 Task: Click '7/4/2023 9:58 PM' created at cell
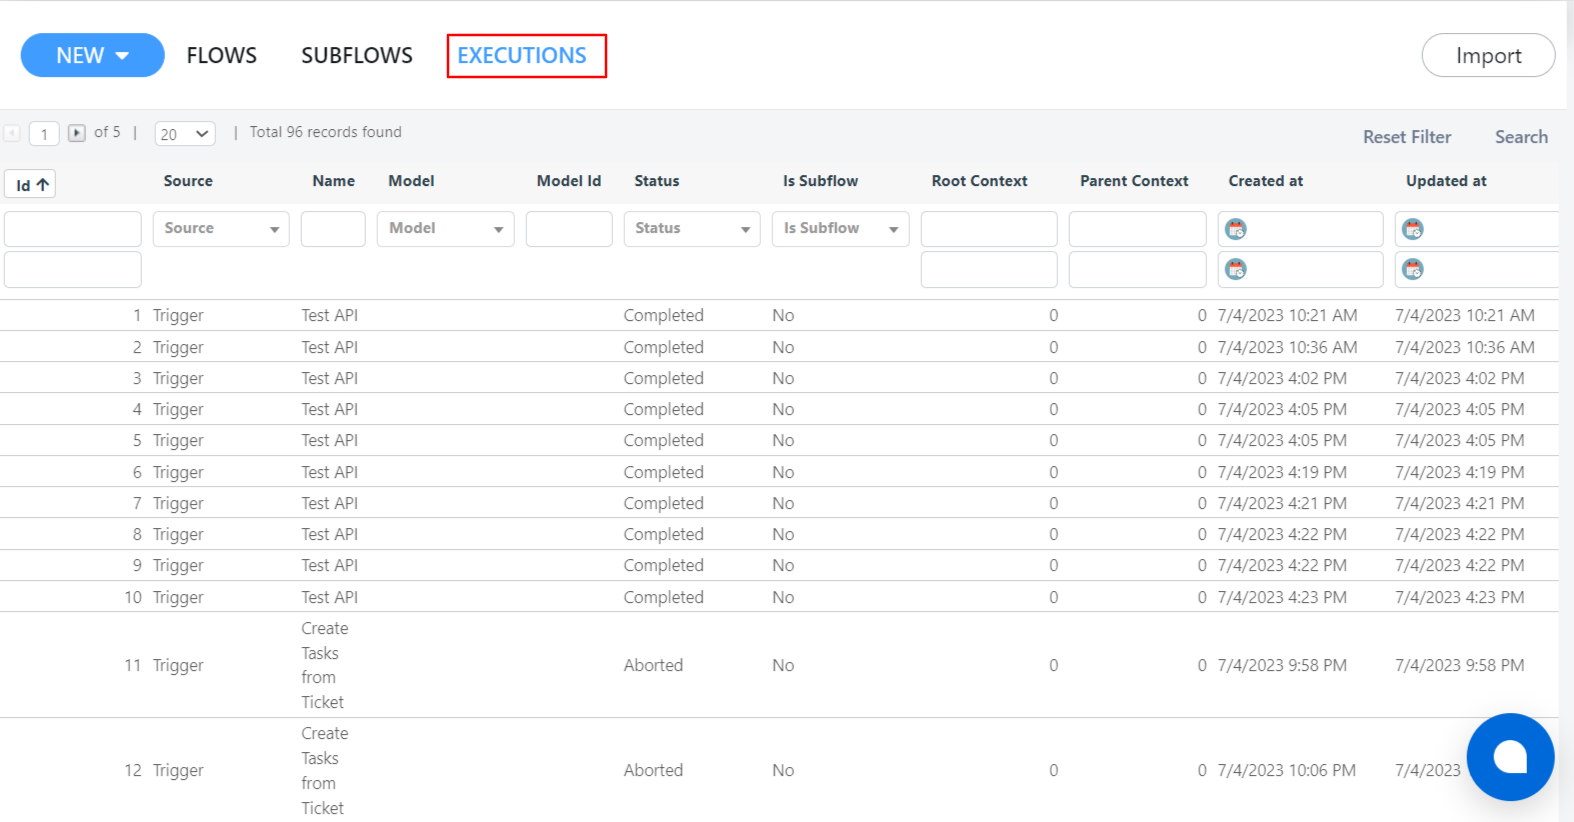tap(1282, 665)
